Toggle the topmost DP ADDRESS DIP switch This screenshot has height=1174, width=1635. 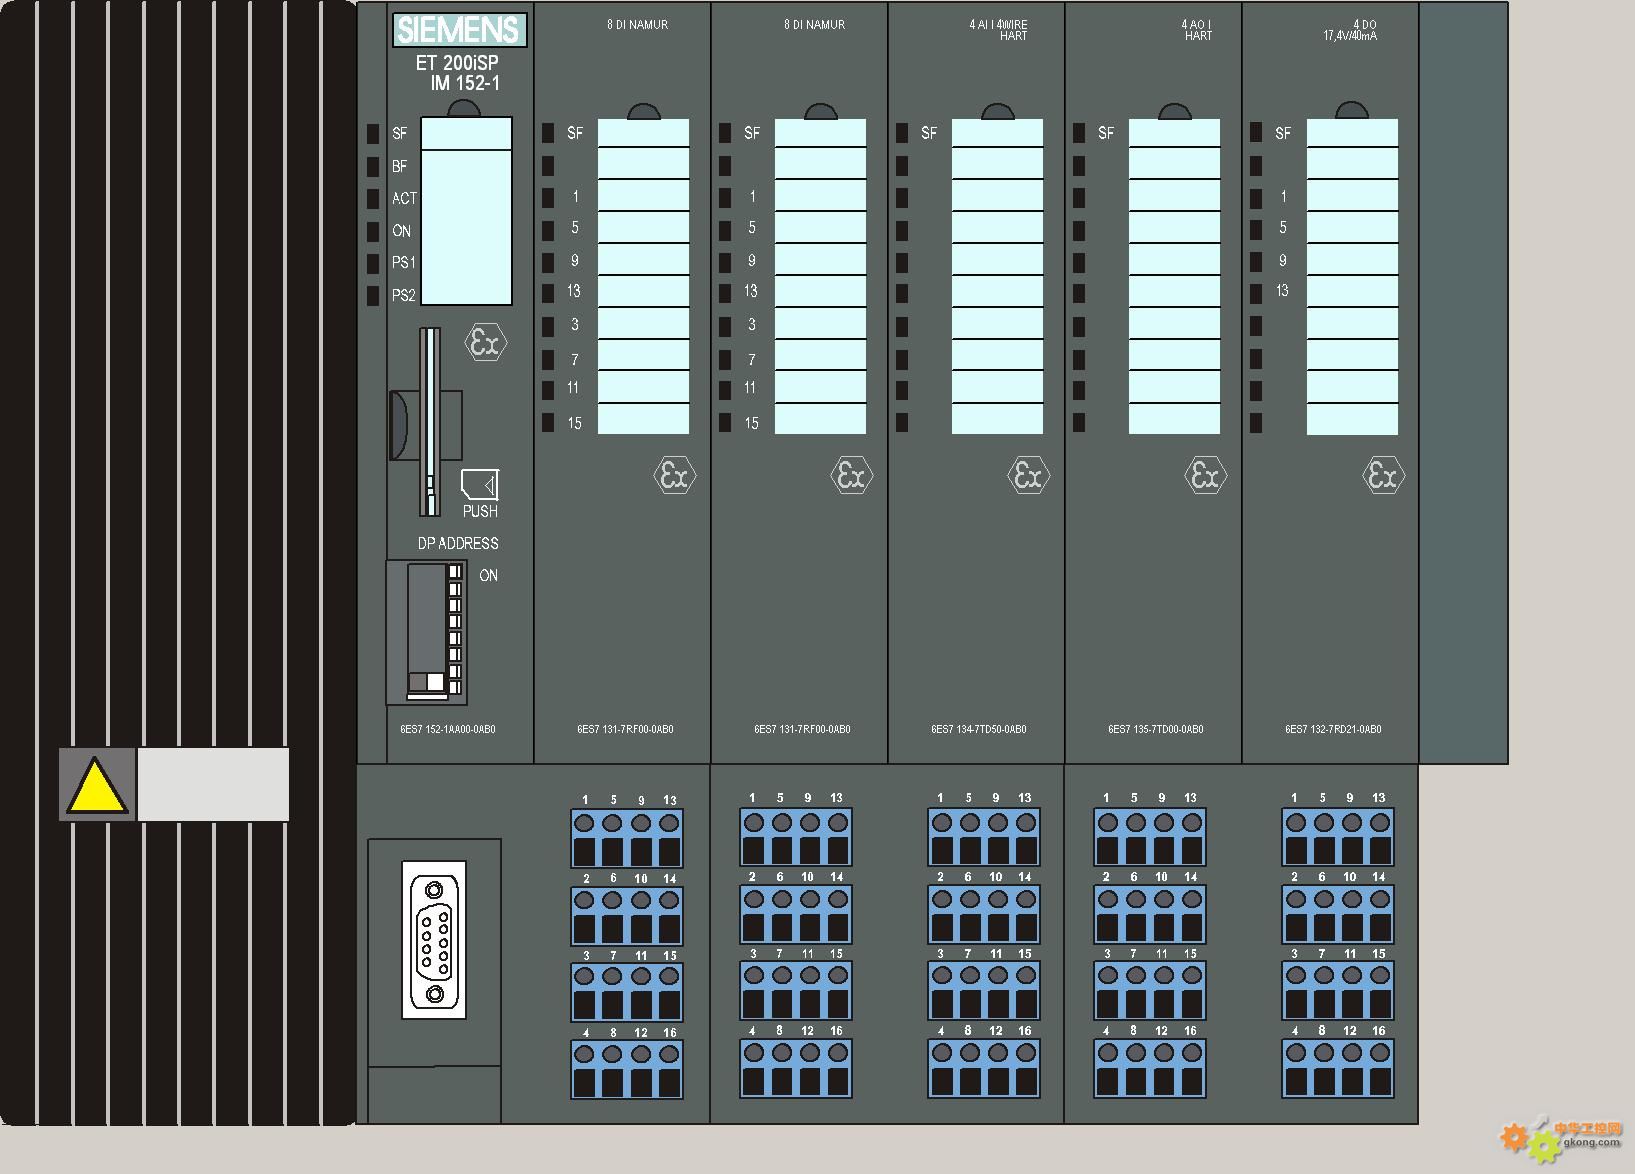click(x=454, y=573)
